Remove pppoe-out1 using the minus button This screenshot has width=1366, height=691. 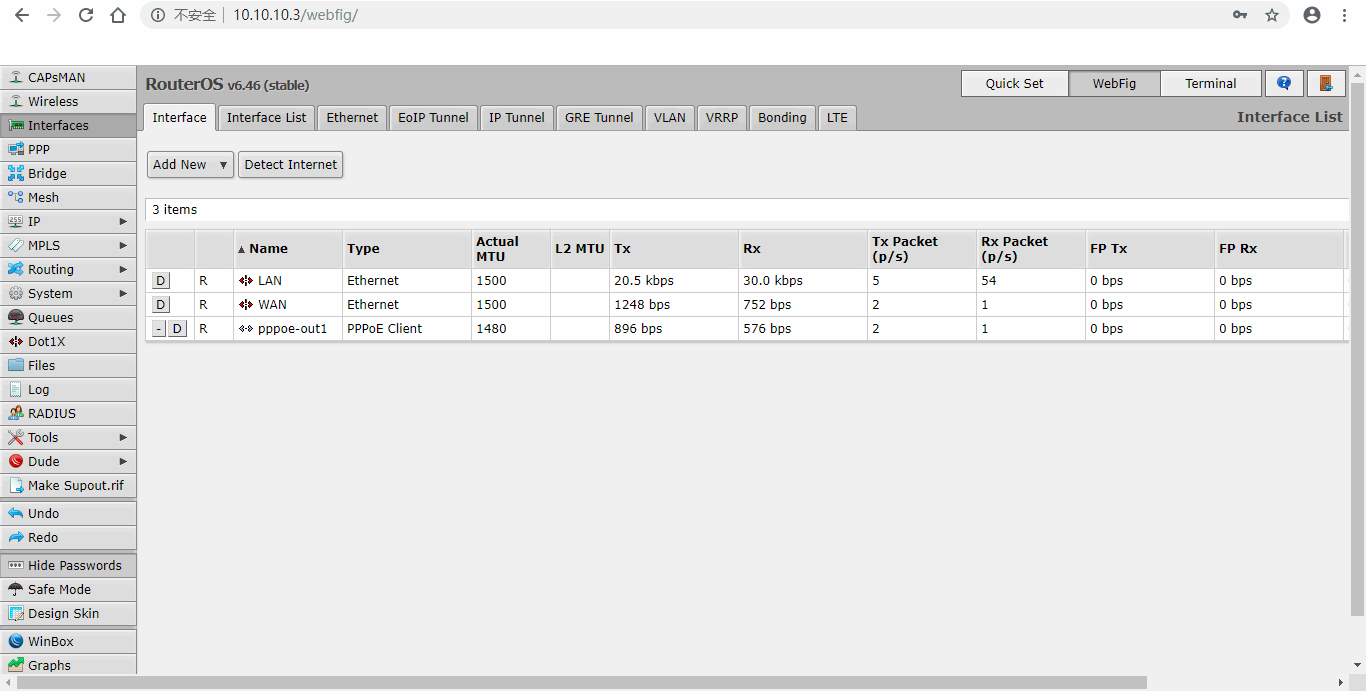(159, 329)
